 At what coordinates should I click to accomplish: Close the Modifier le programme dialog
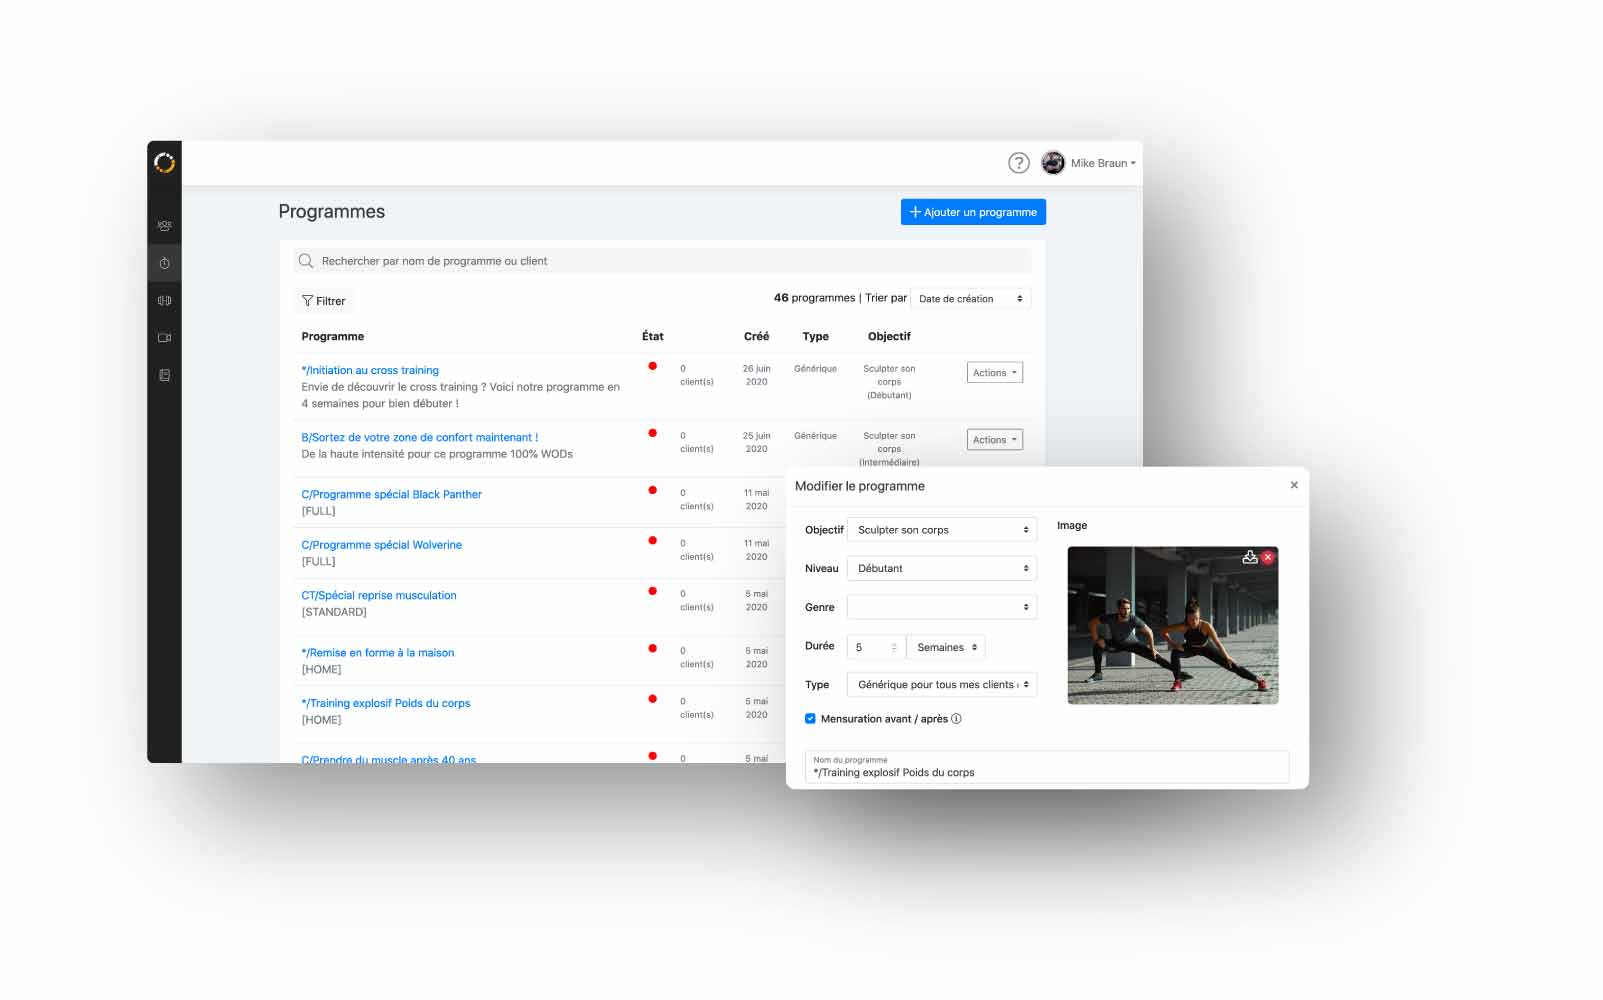coord(1293,485)
